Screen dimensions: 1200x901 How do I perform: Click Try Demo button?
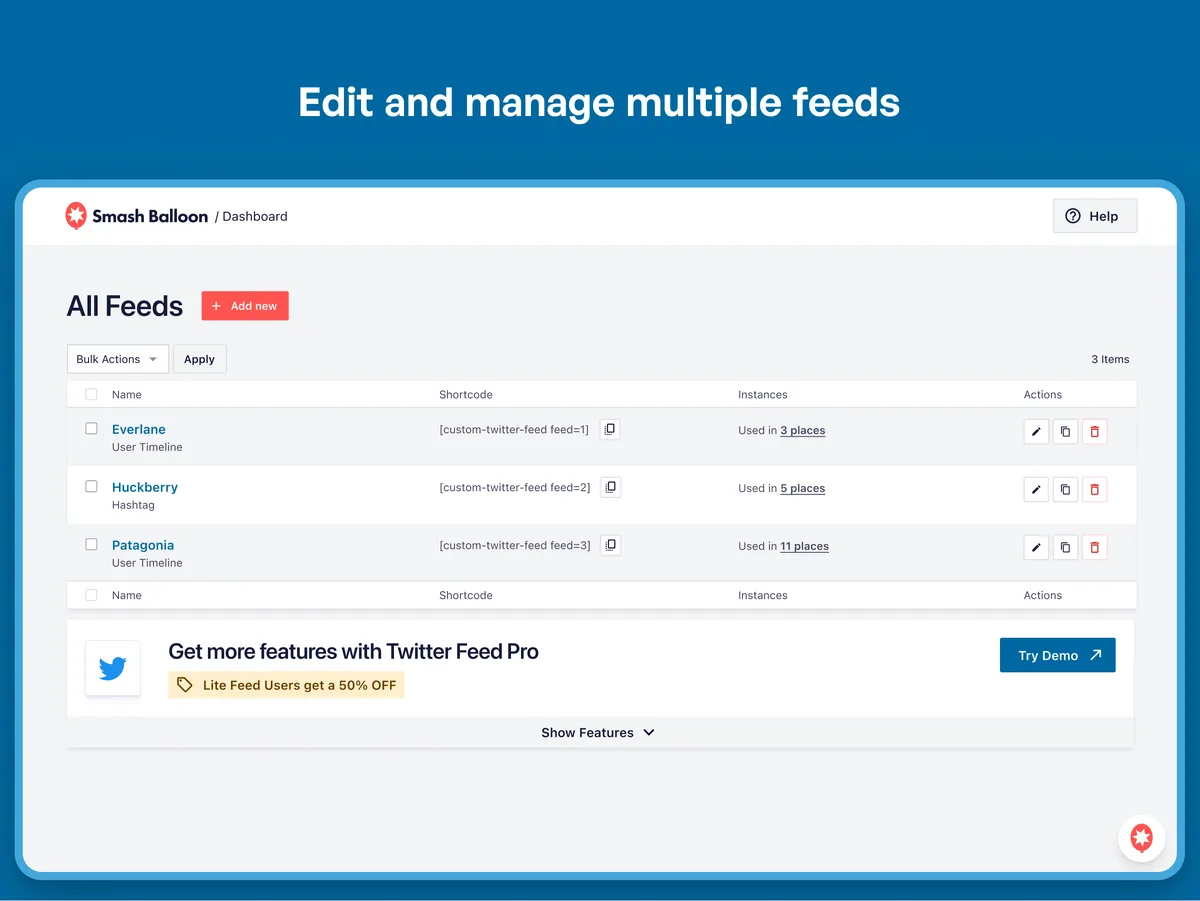[1058, 655]
